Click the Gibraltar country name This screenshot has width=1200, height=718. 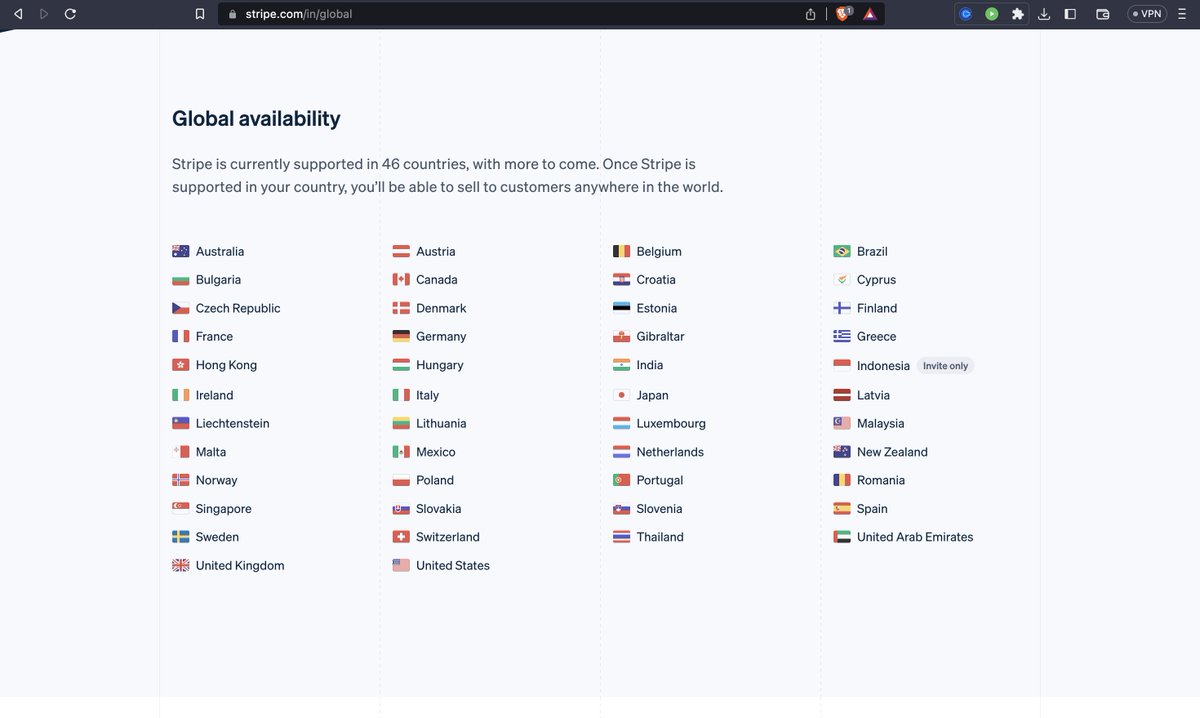point(661,336)
